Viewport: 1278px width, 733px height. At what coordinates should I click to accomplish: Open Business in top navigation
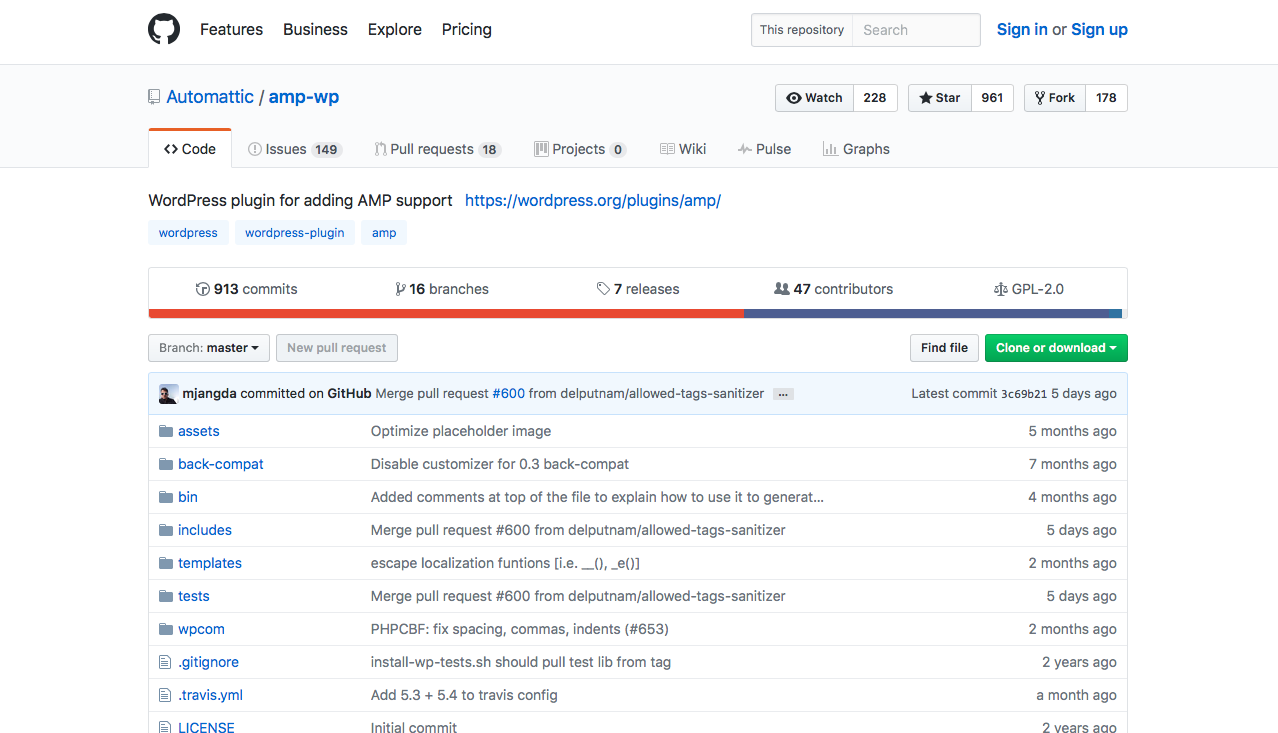315,29
